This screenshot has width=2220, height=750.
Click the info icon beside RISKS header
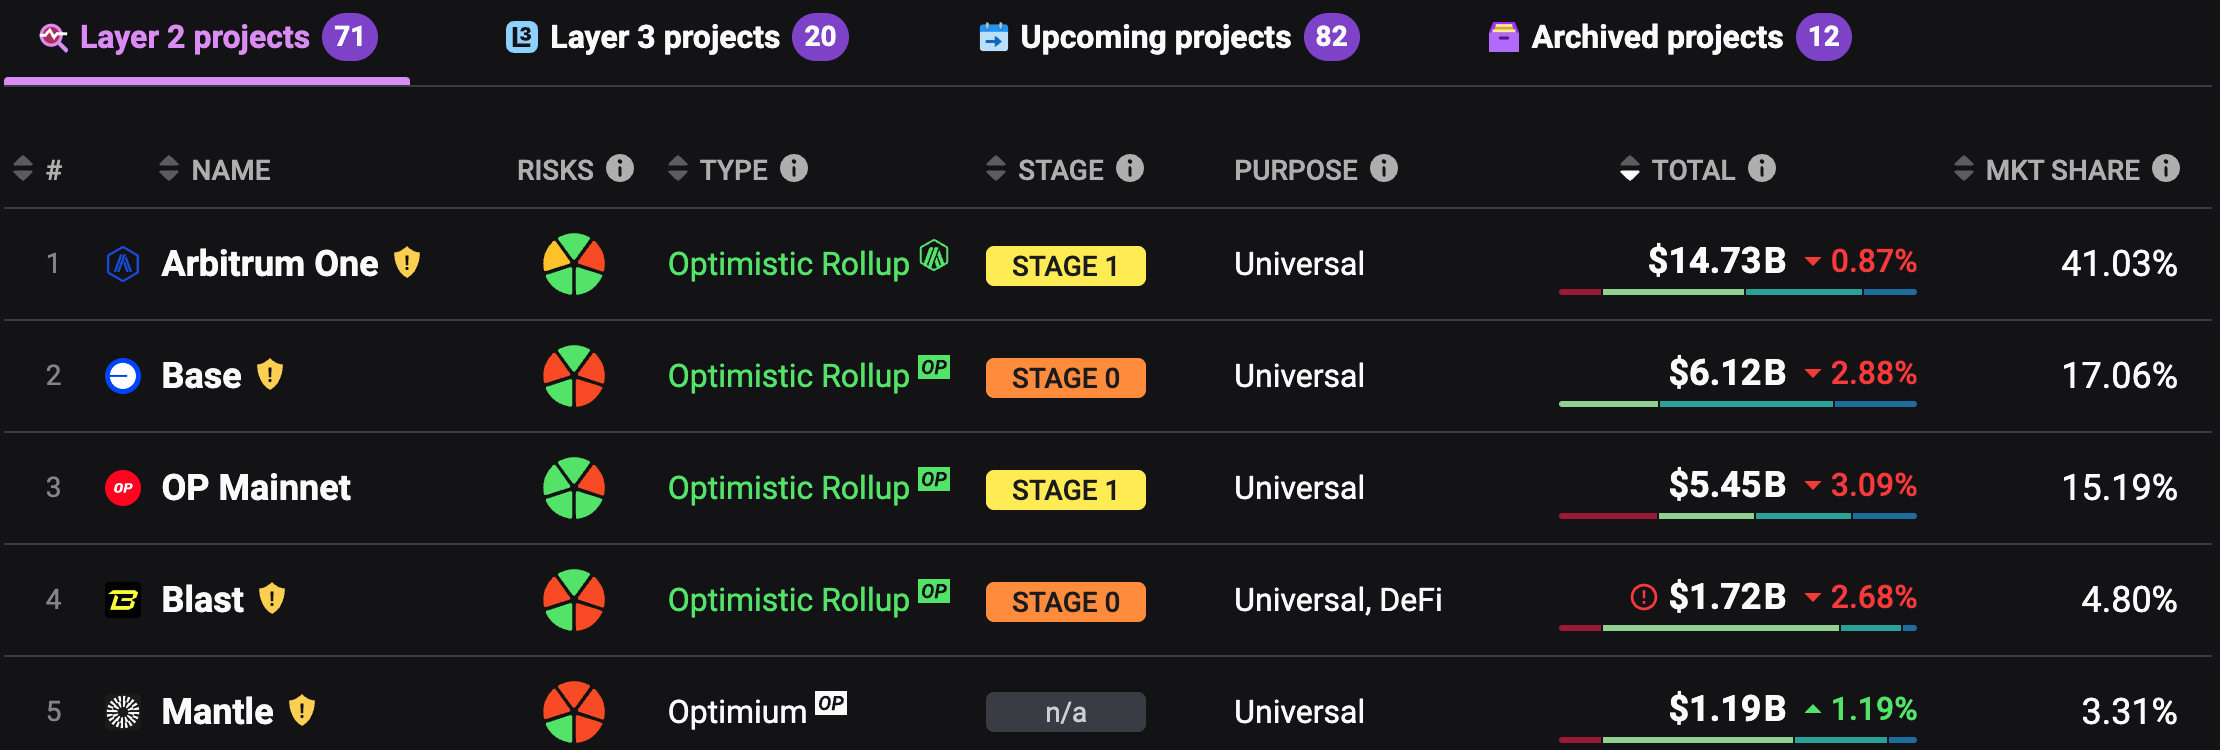pyautogui.click(x=620, y=168)
